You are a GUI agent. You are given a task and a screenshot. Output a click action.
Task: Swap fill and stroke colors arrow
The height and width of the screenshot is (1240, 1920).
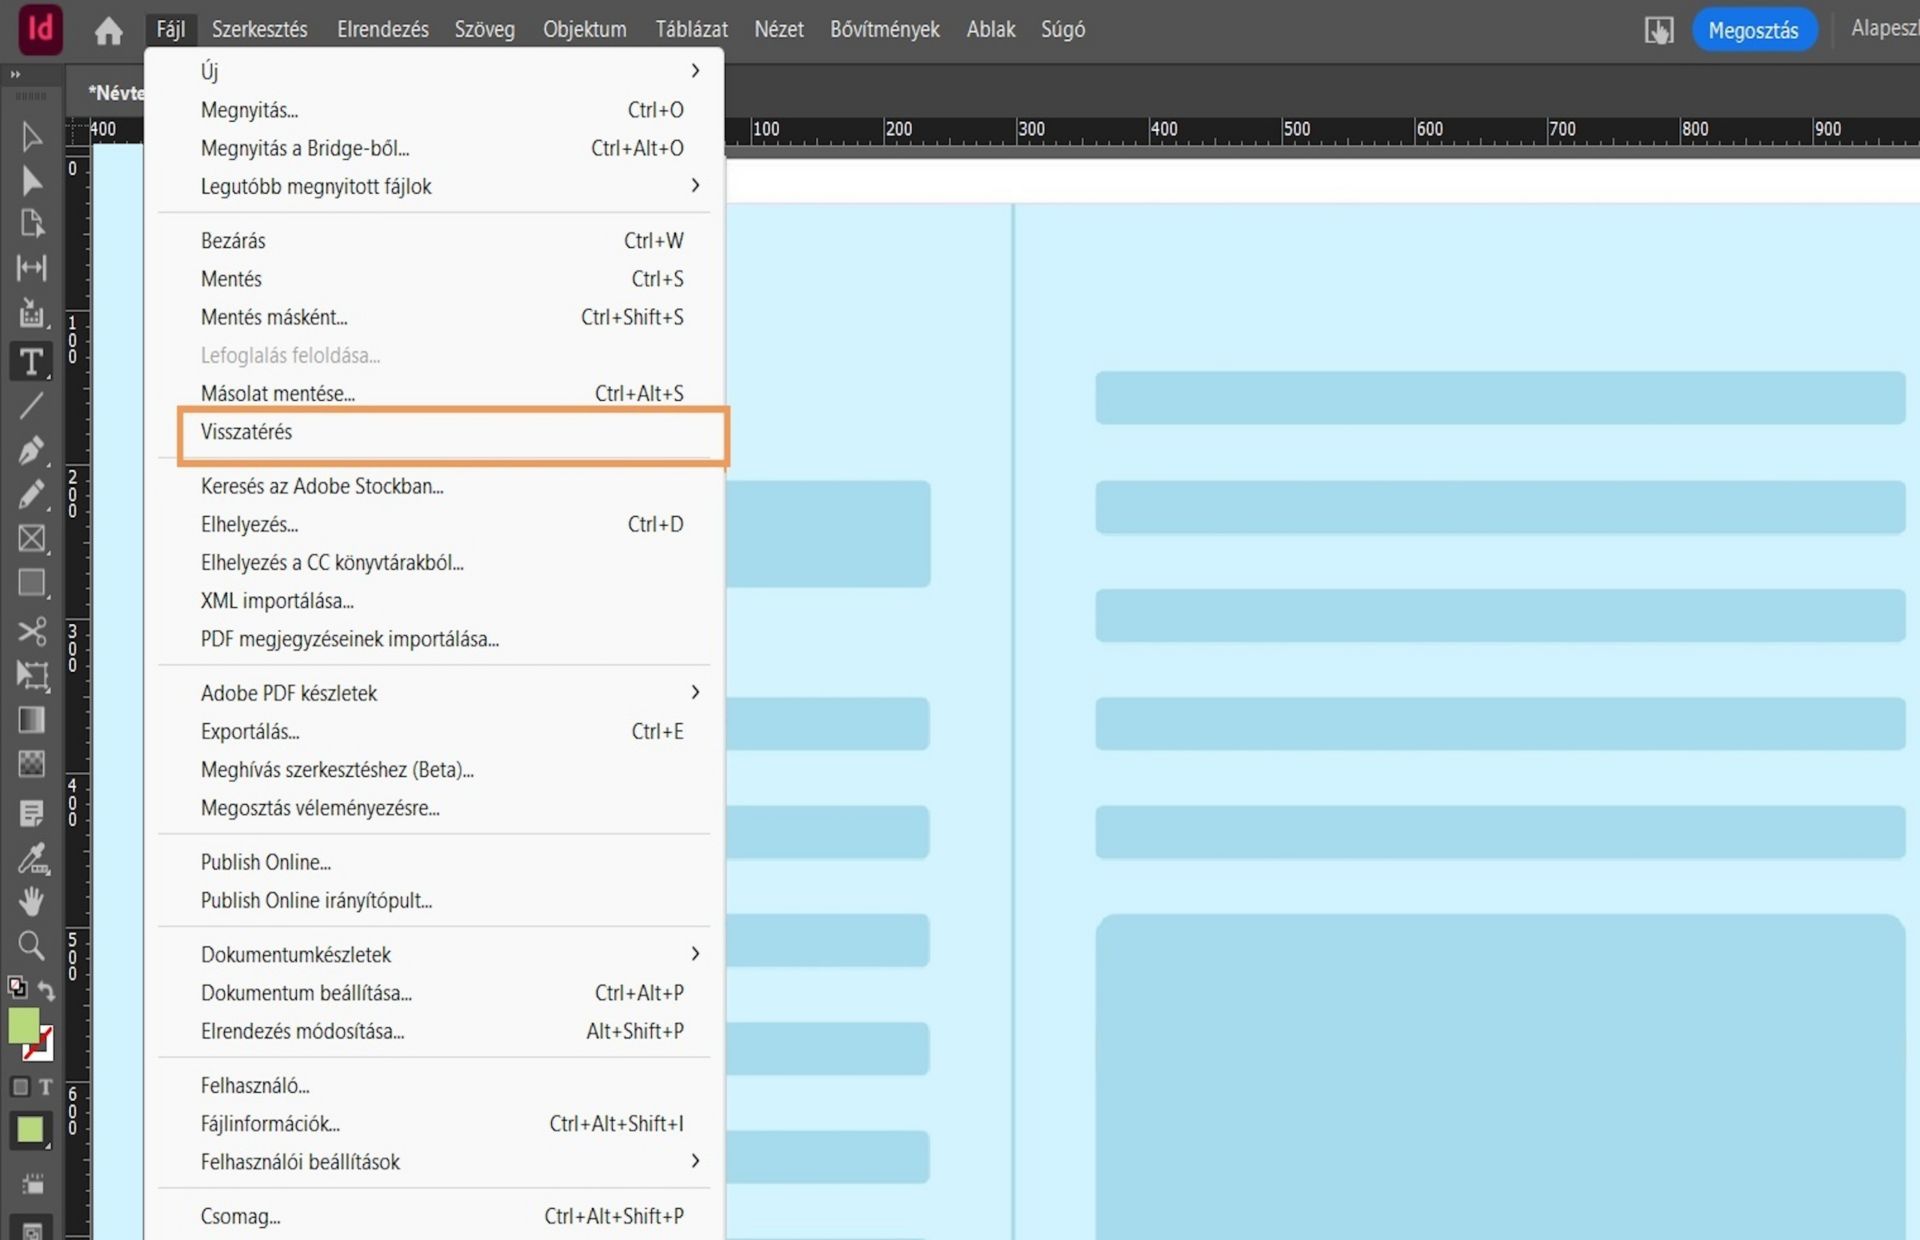coord(46,990)
